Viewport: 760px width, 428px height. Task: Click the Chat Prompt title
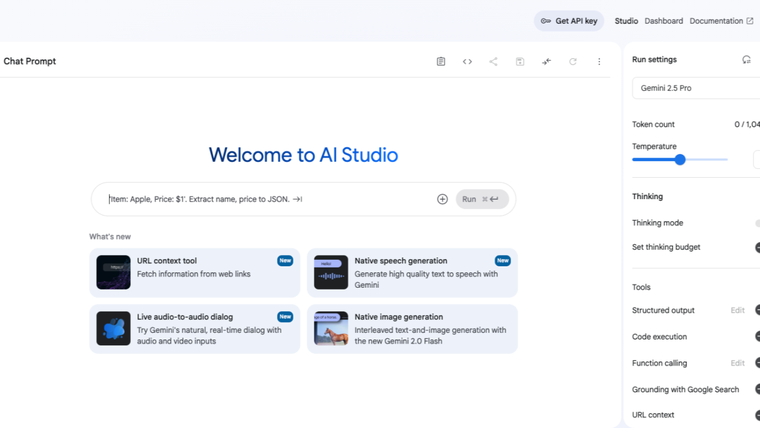click(30, 62)
